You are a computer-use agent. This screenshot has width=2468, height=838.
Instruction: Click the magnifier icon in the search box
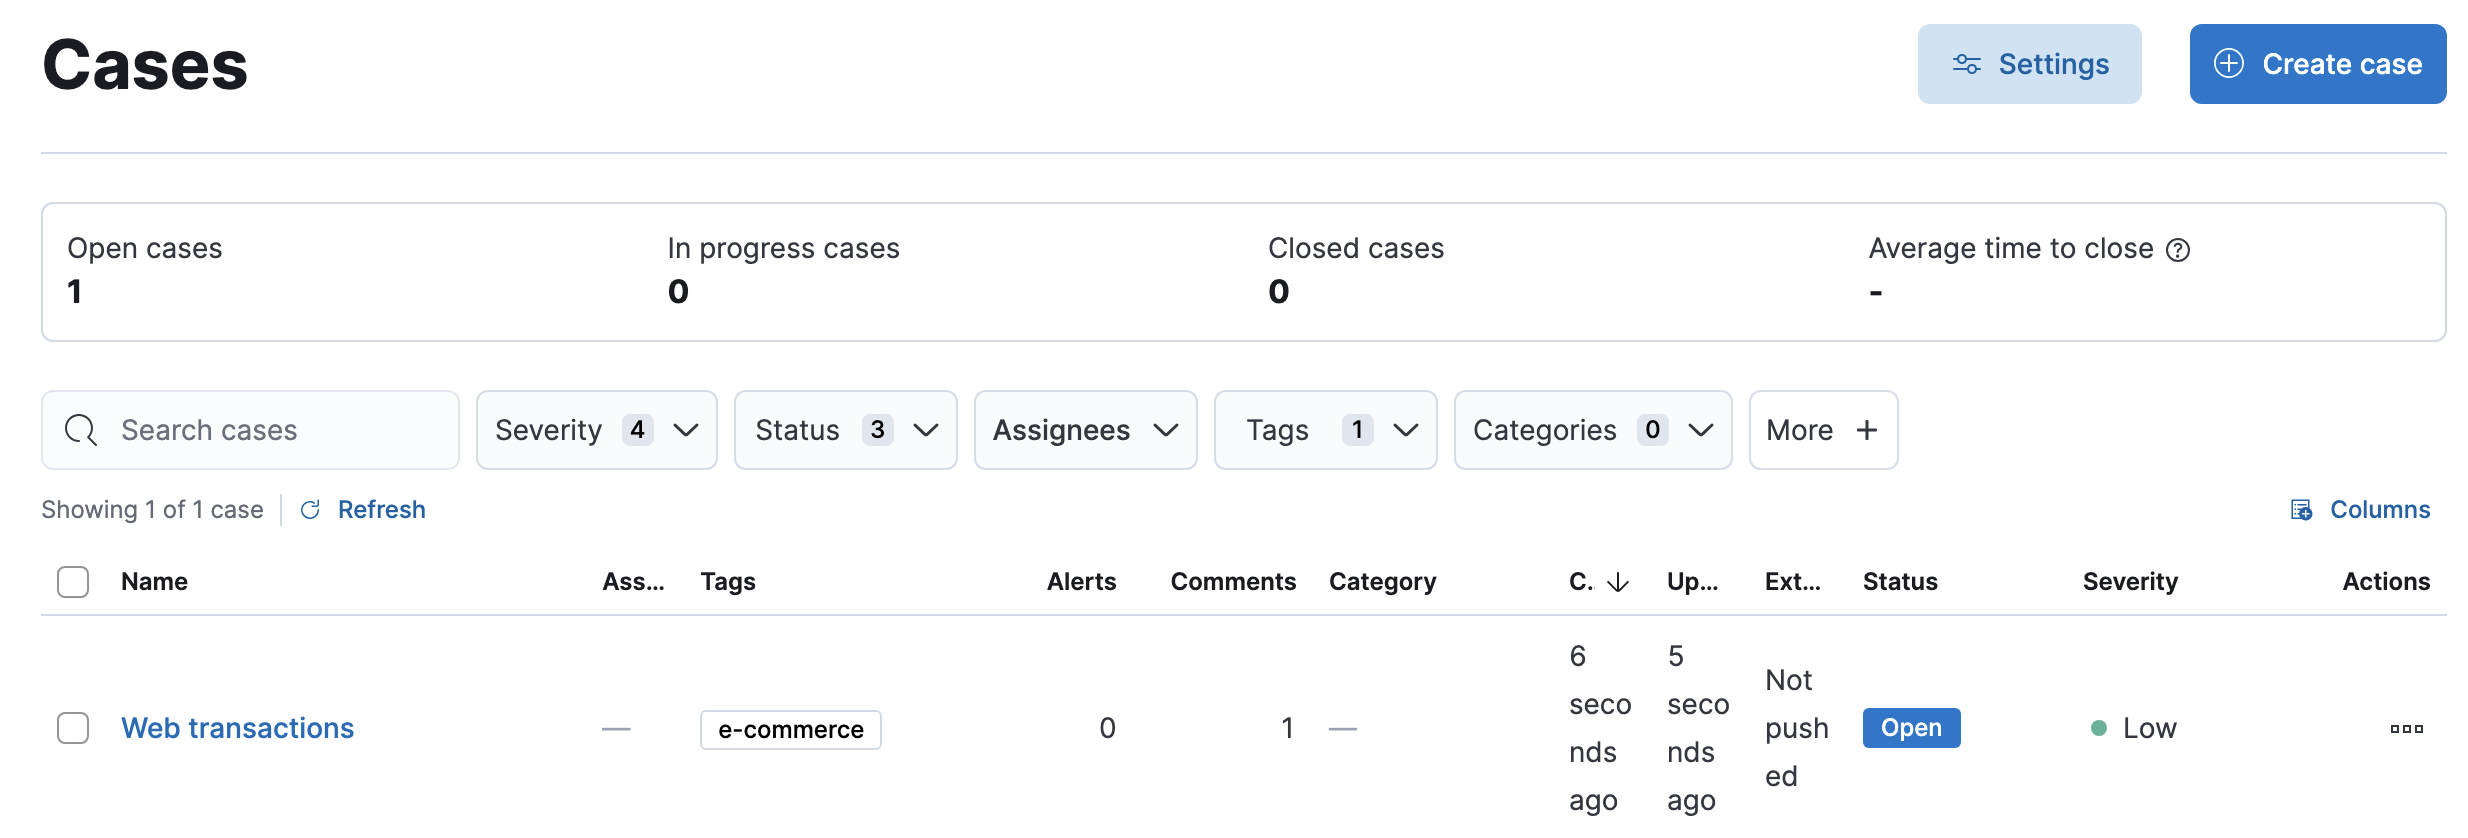[x=81, y=430]
